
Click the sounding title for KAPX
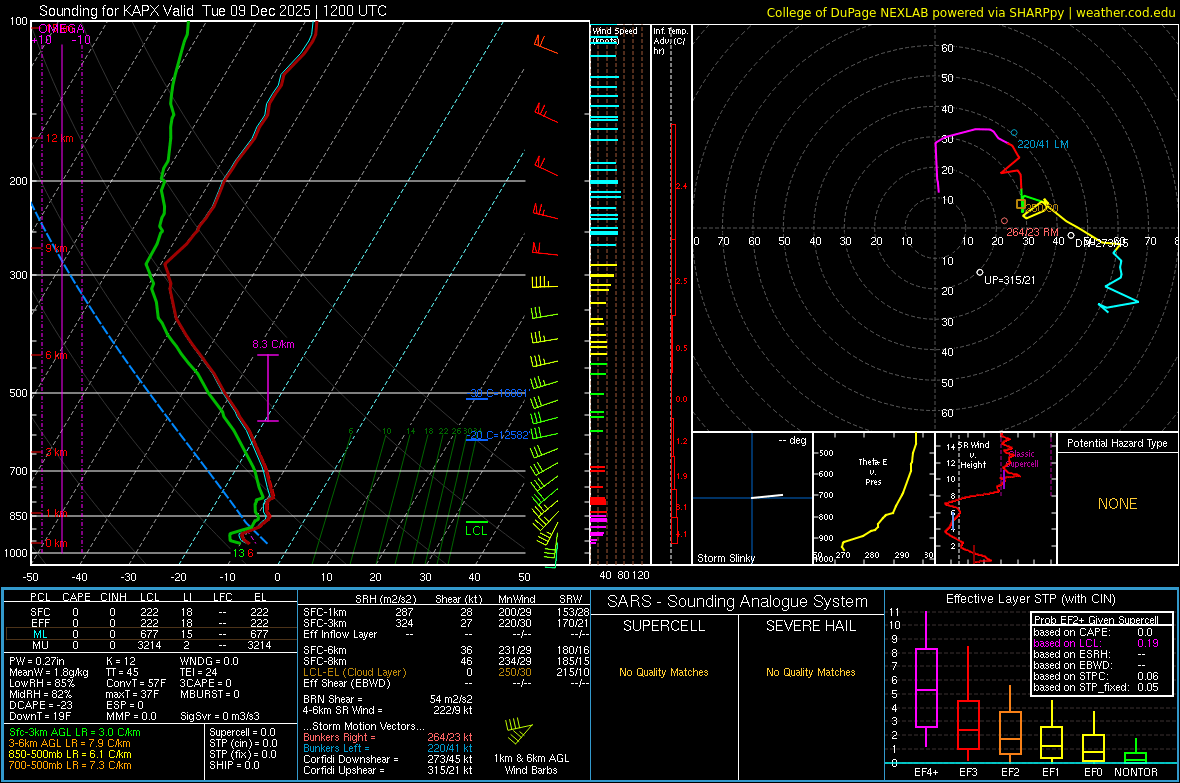coord(213,11)
